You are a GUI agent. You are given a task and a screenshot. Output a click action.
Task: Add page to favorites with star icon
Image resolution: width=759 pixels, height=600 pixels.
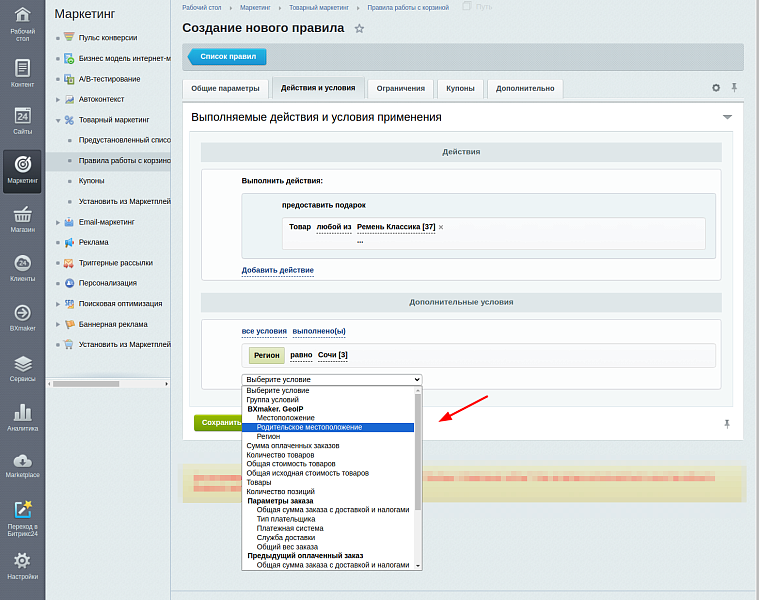pyautogui.click(x=359, y=29)
